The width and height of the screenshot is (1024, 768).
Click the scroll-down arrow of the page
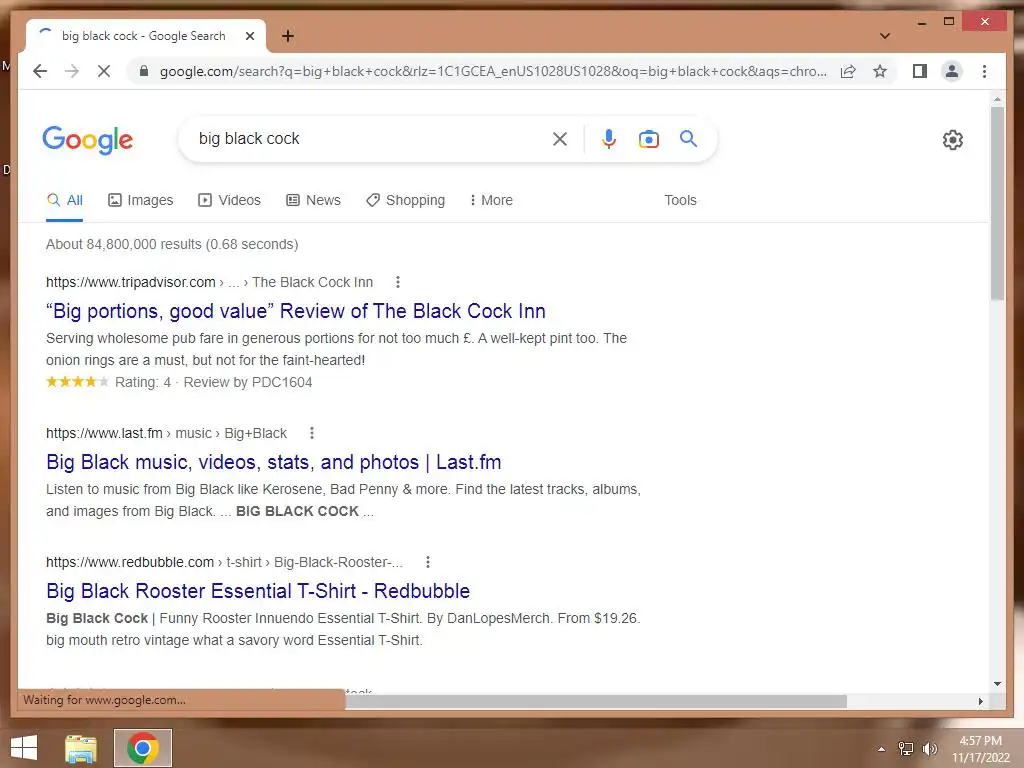click(x=997, y=684)
